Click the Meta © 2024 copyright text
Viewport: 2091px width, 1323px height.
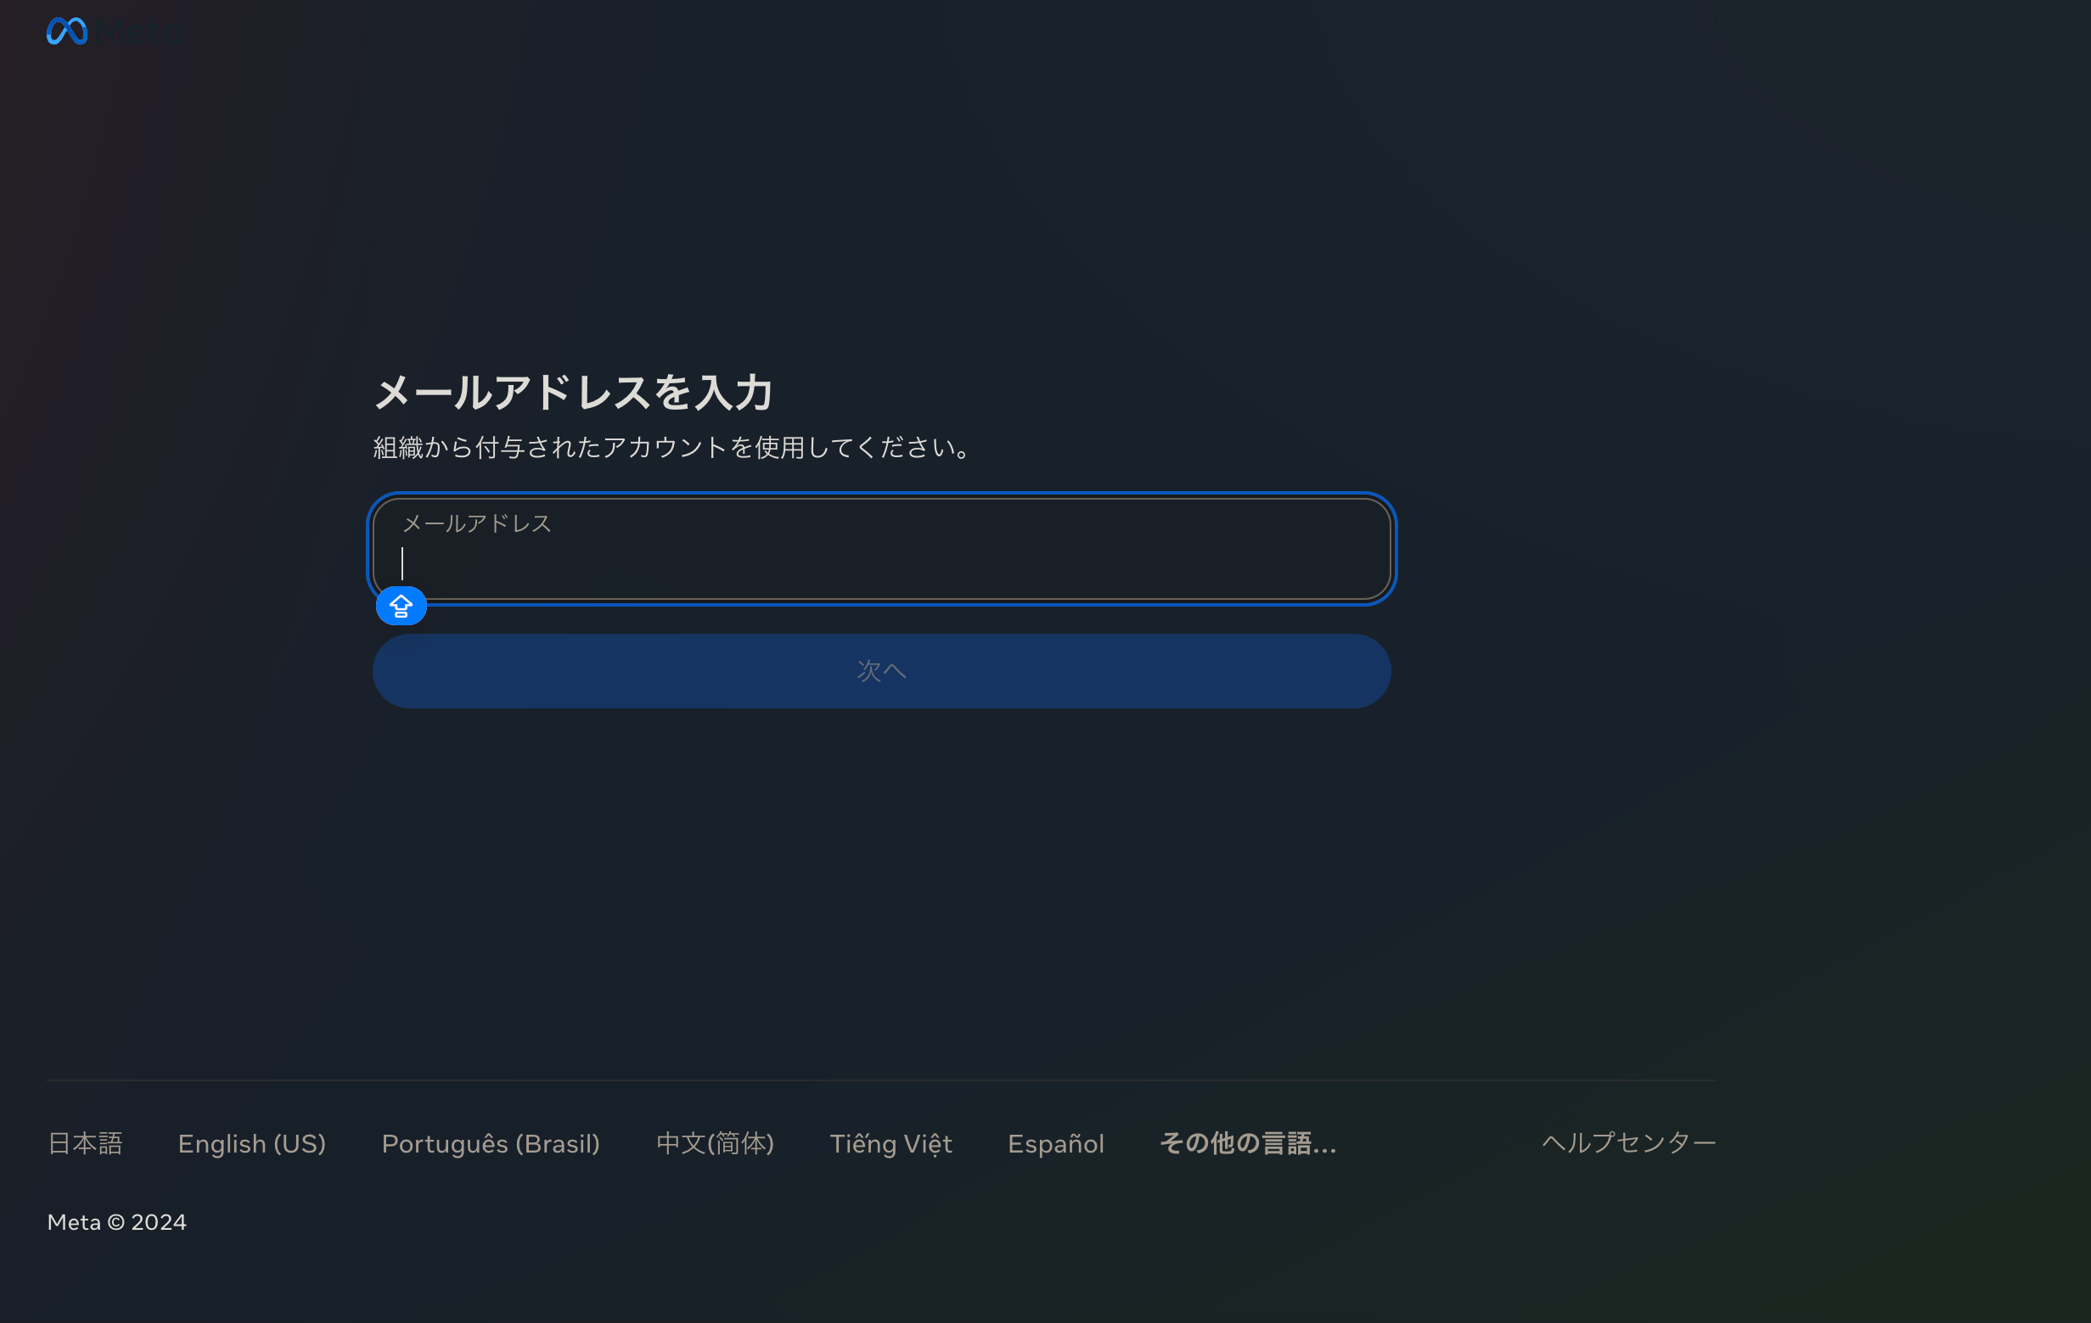click(117, 1222)
